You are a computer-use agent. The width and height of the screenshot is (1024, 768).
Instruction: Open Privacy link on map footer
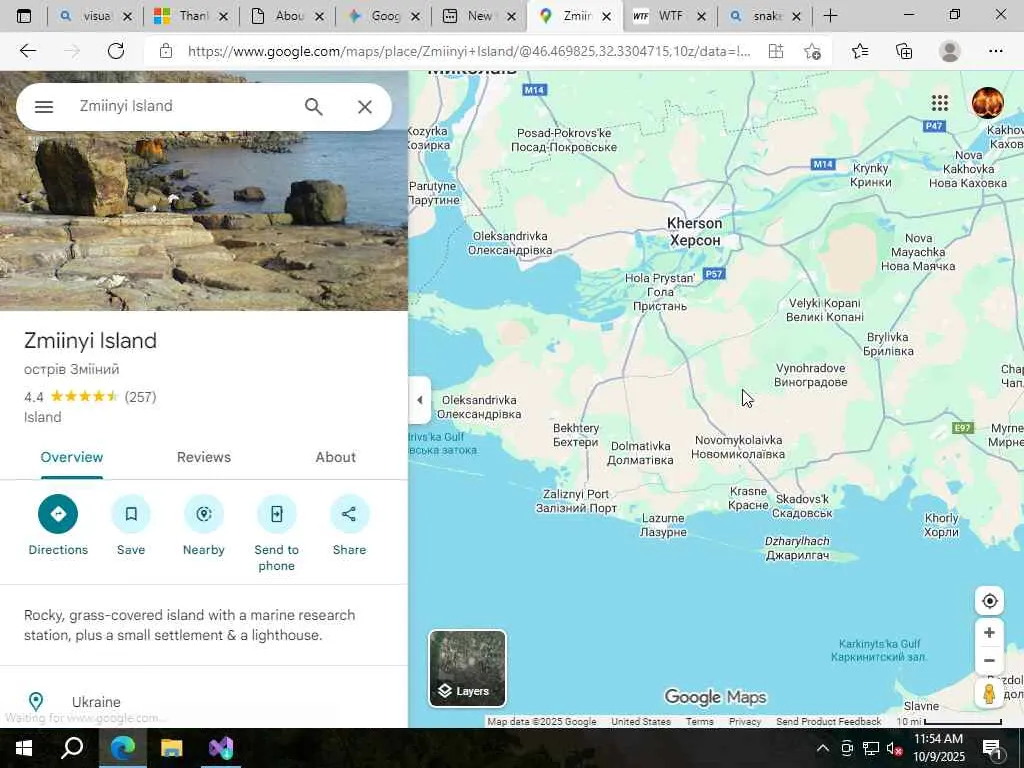745,722
